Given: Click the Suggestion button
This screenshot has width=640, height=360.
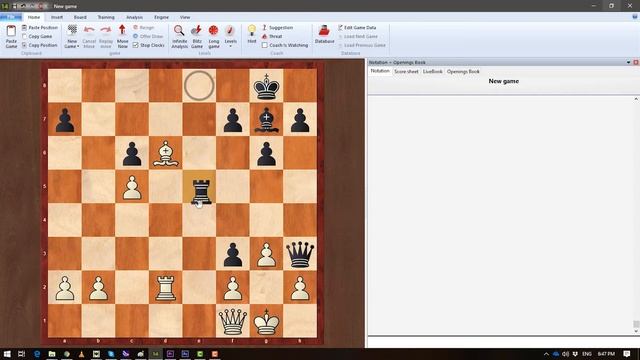Looking at the screenshot, I should click(x=277, y=27).
